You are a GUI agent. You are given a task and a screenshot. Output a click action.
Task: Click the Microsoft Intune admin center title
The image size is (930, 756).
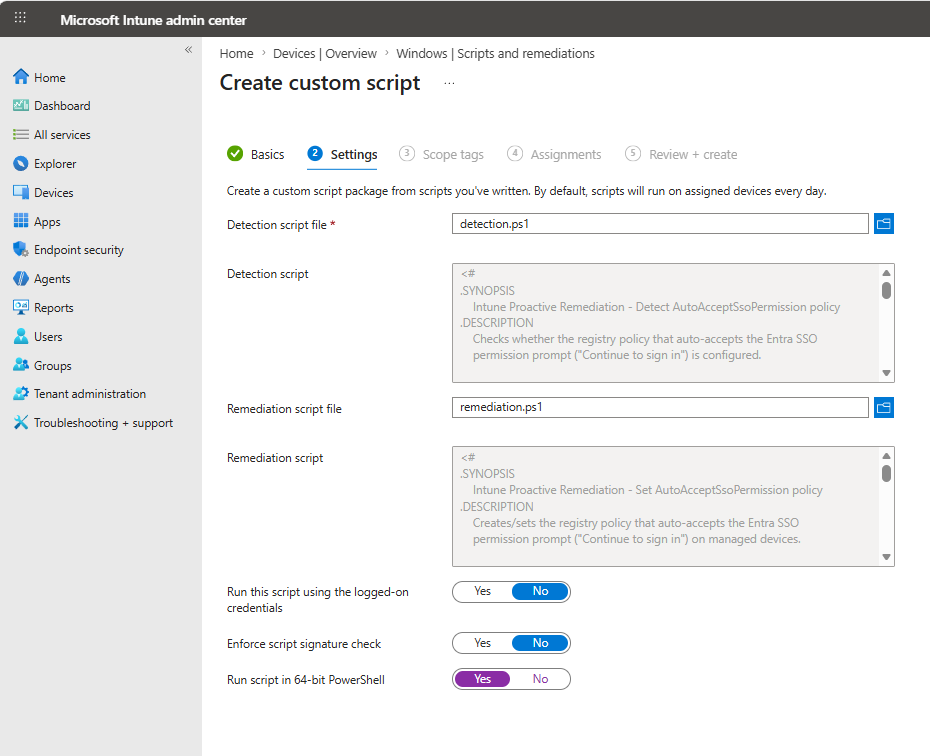pos(153,20)
